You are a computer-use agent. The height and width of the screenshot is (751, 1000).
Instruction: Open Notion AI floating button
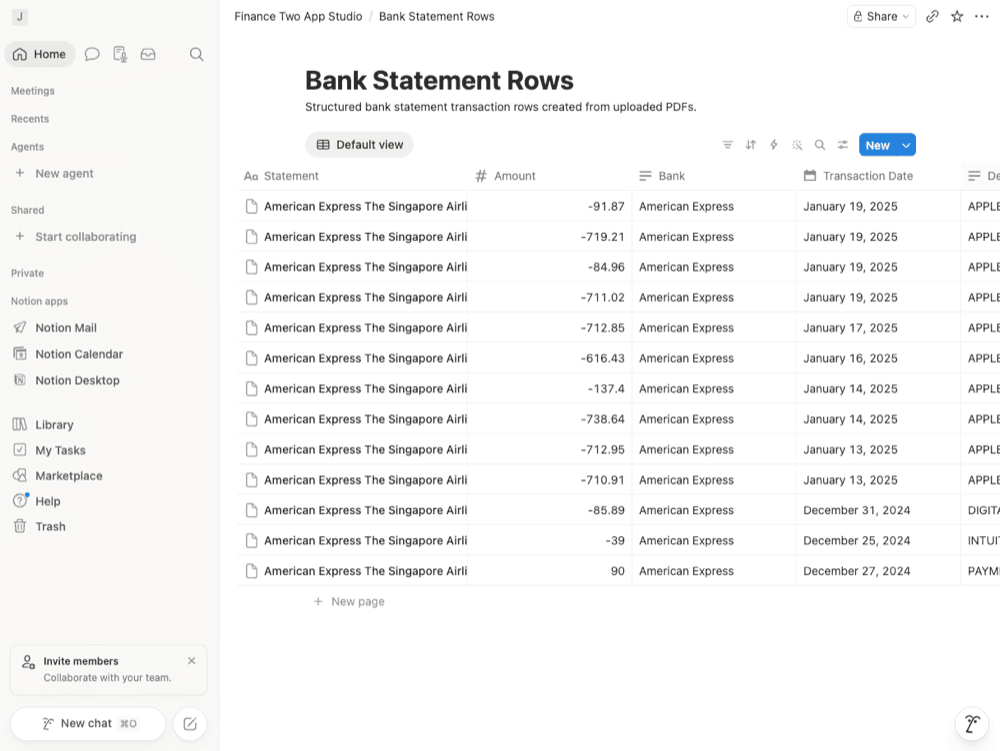(x=972, y=724)
